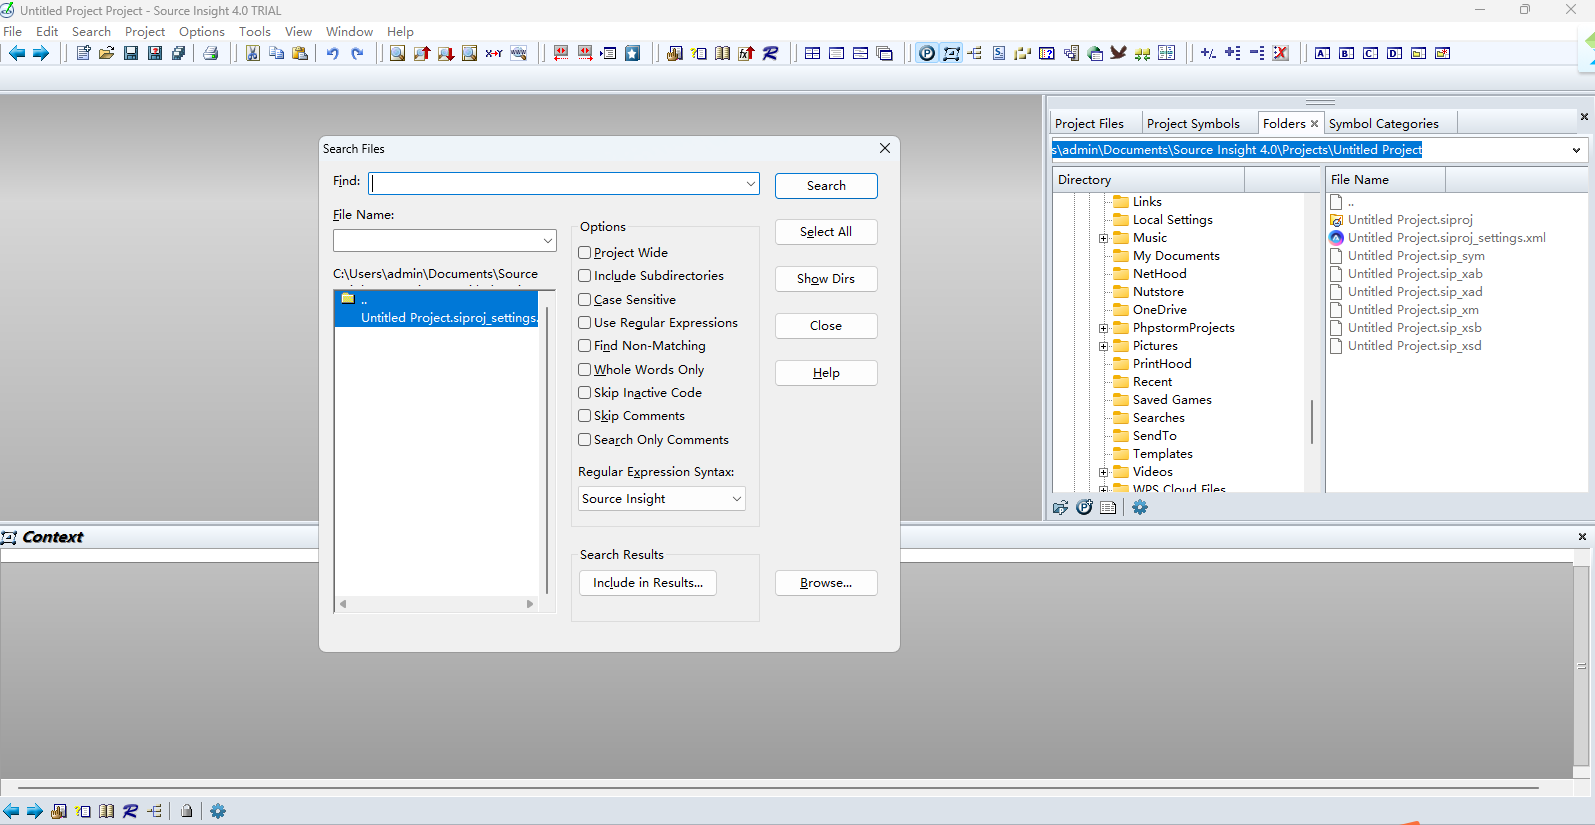Toggle the Case Sensitive option

[585, 300]
